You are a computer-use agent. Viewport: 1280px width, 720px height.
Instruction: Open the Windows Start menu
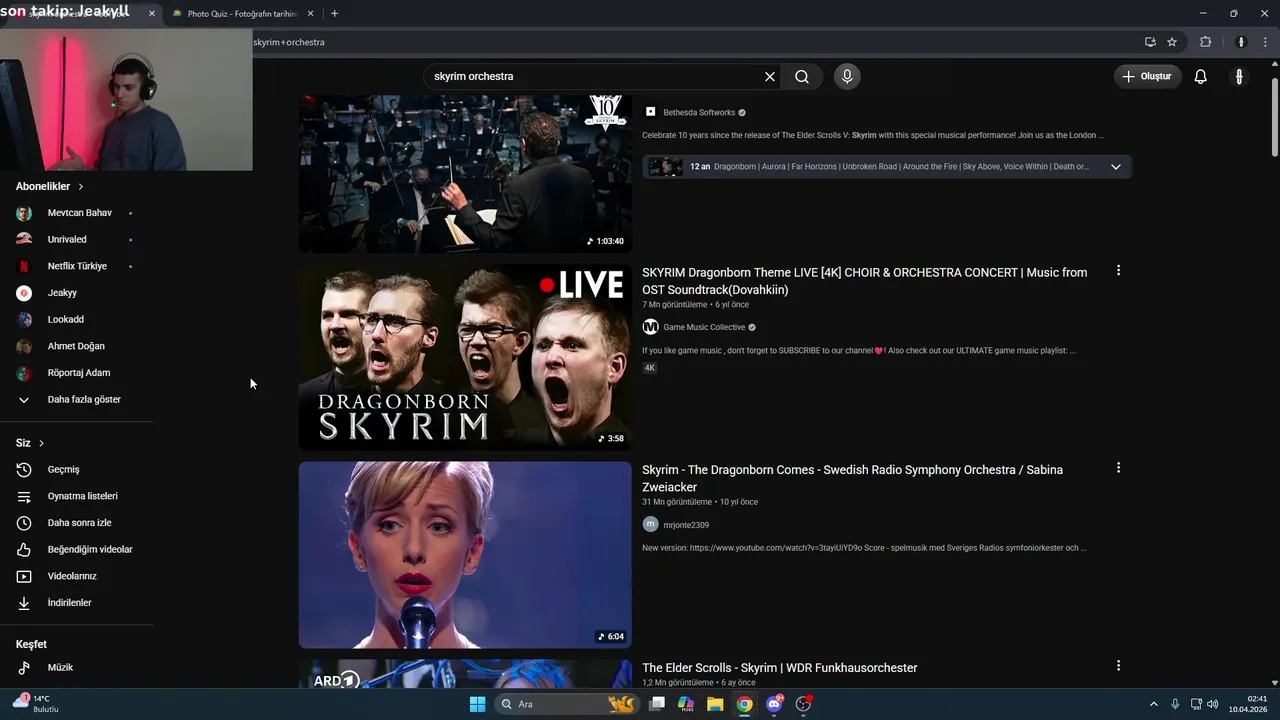point(477,704)
